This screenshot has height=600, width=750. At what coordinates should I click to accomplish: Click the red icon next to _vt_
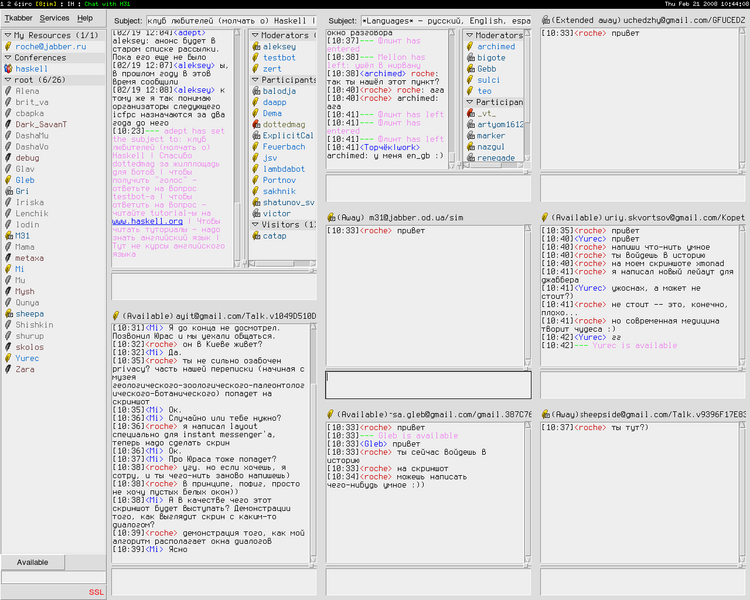pyautogui.click(x=470, y=113)
